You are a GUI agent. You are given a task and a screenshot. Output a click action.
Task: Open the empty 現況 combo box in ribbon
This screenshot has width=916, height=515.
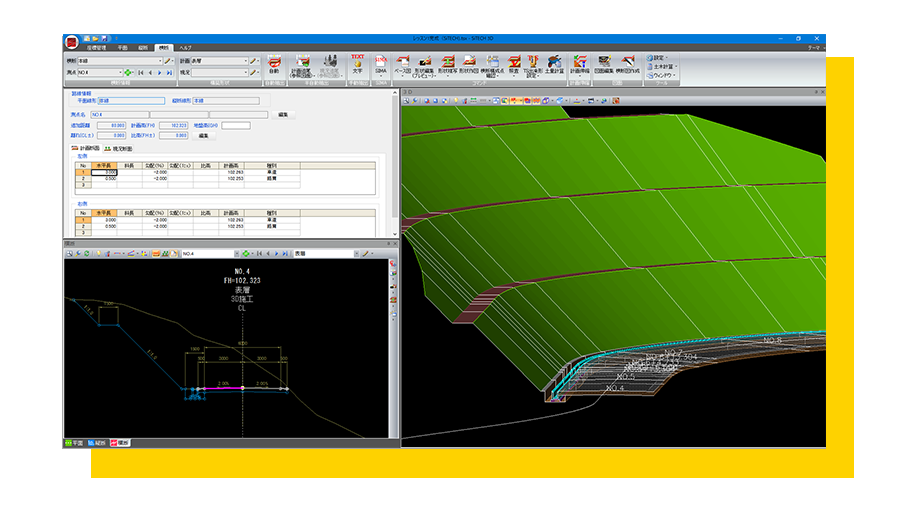click(220, 72)
